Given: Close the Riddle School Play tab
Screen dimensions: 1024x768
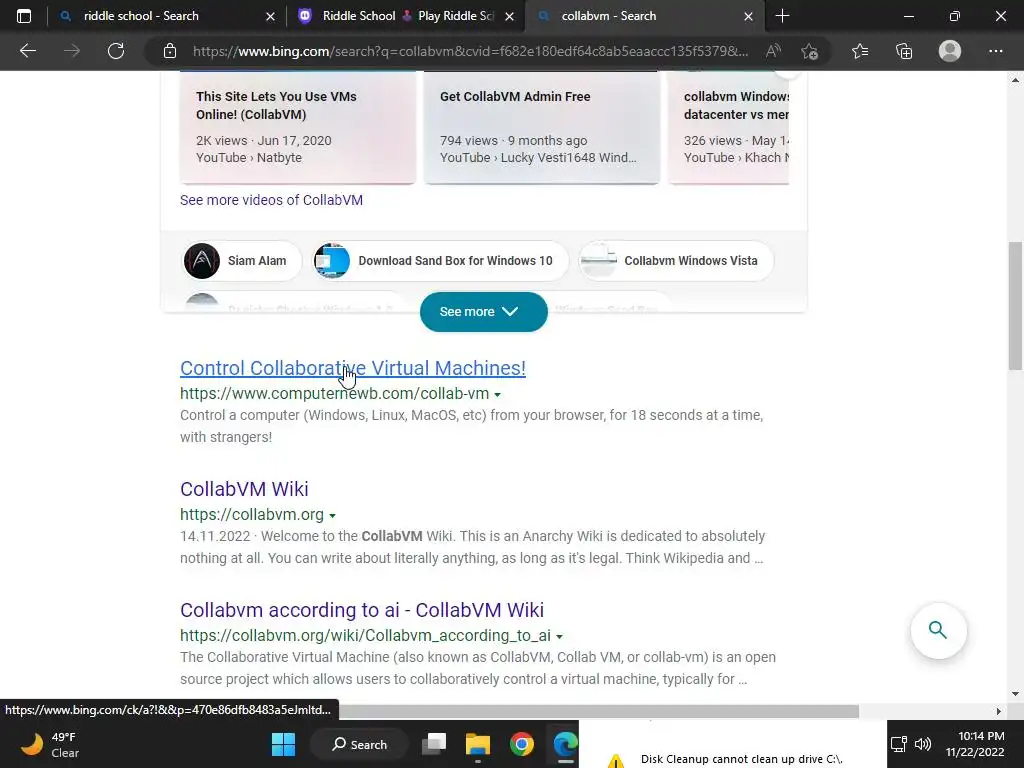Looking at the screenshot, I should pos(510,16).
